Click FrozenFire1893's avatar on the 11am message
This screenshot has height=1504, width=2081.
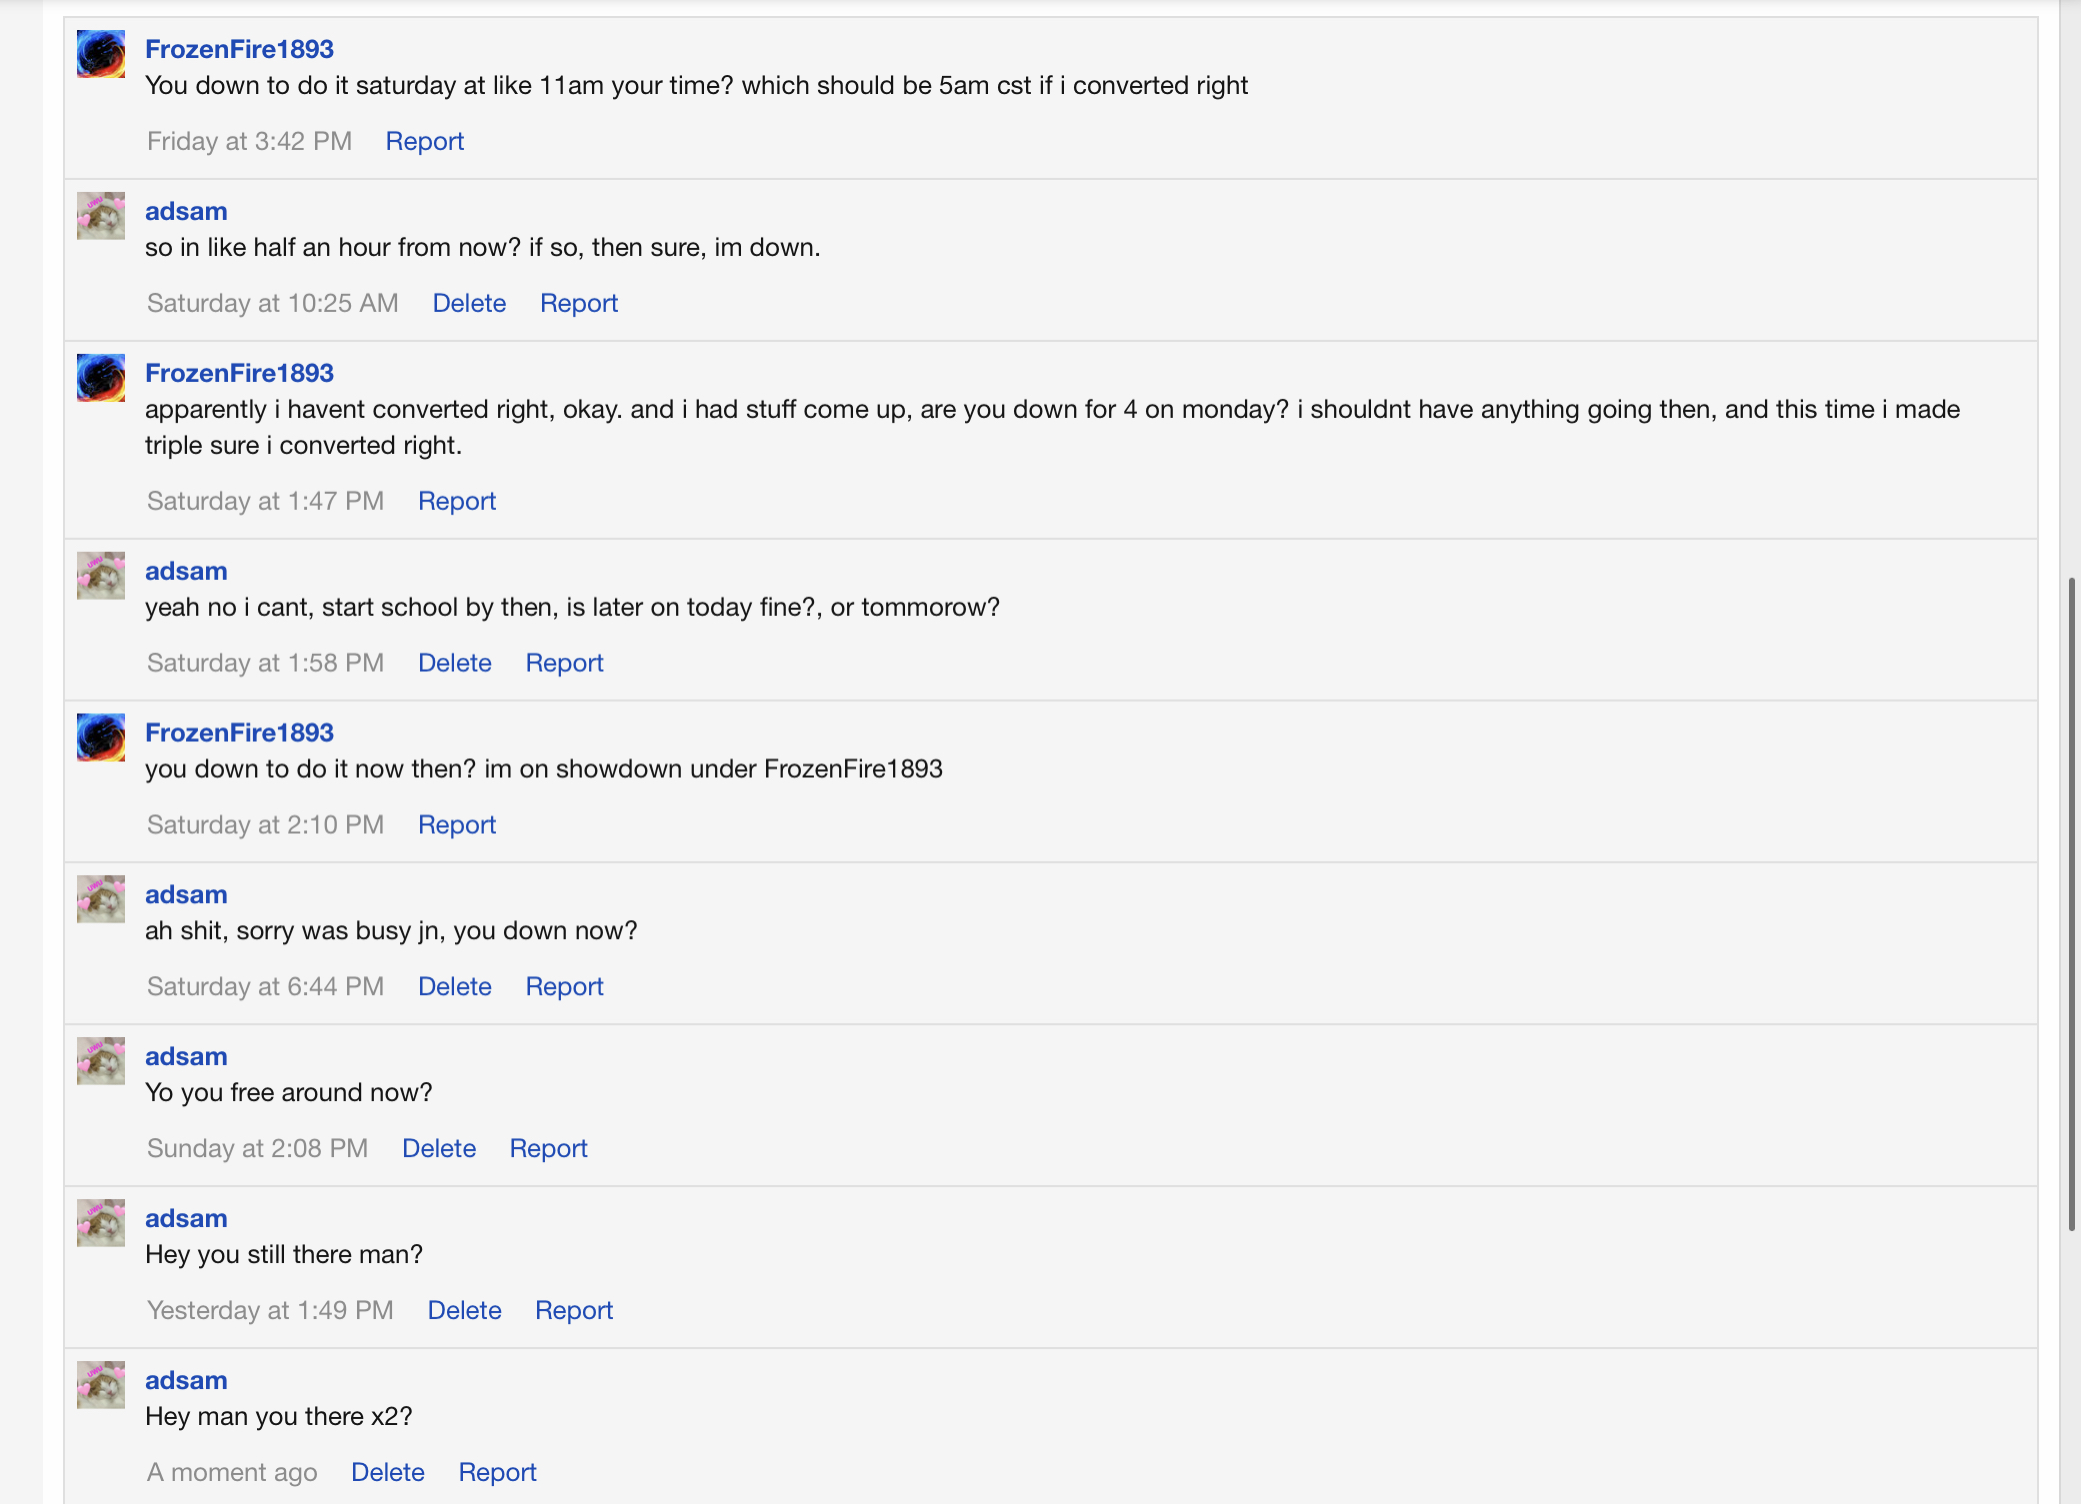[x=101, y=54]
